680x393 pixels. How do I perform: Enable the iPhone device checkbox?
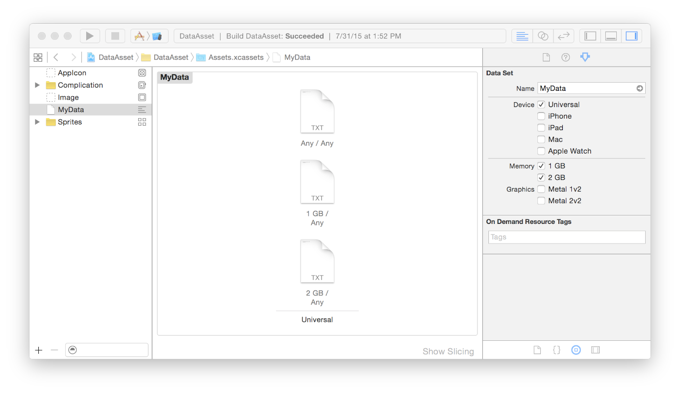point(541,116)
